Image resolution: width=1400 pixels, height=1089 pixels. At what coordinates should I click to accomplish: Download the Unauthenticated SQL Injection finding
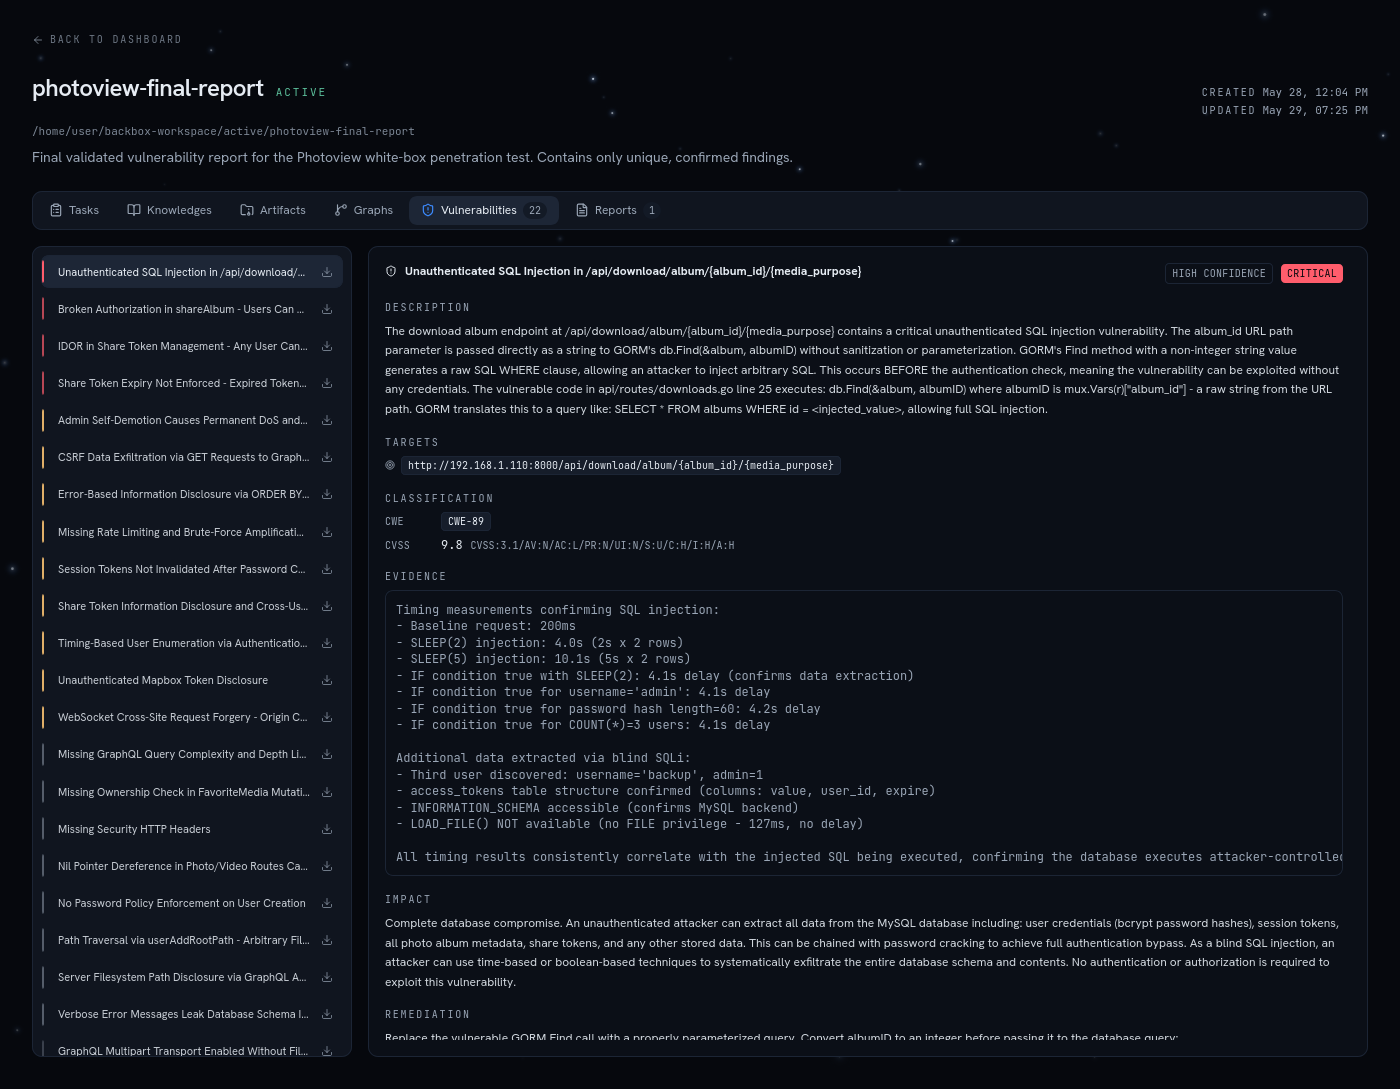pyautogui.click(x=327, y=272)
